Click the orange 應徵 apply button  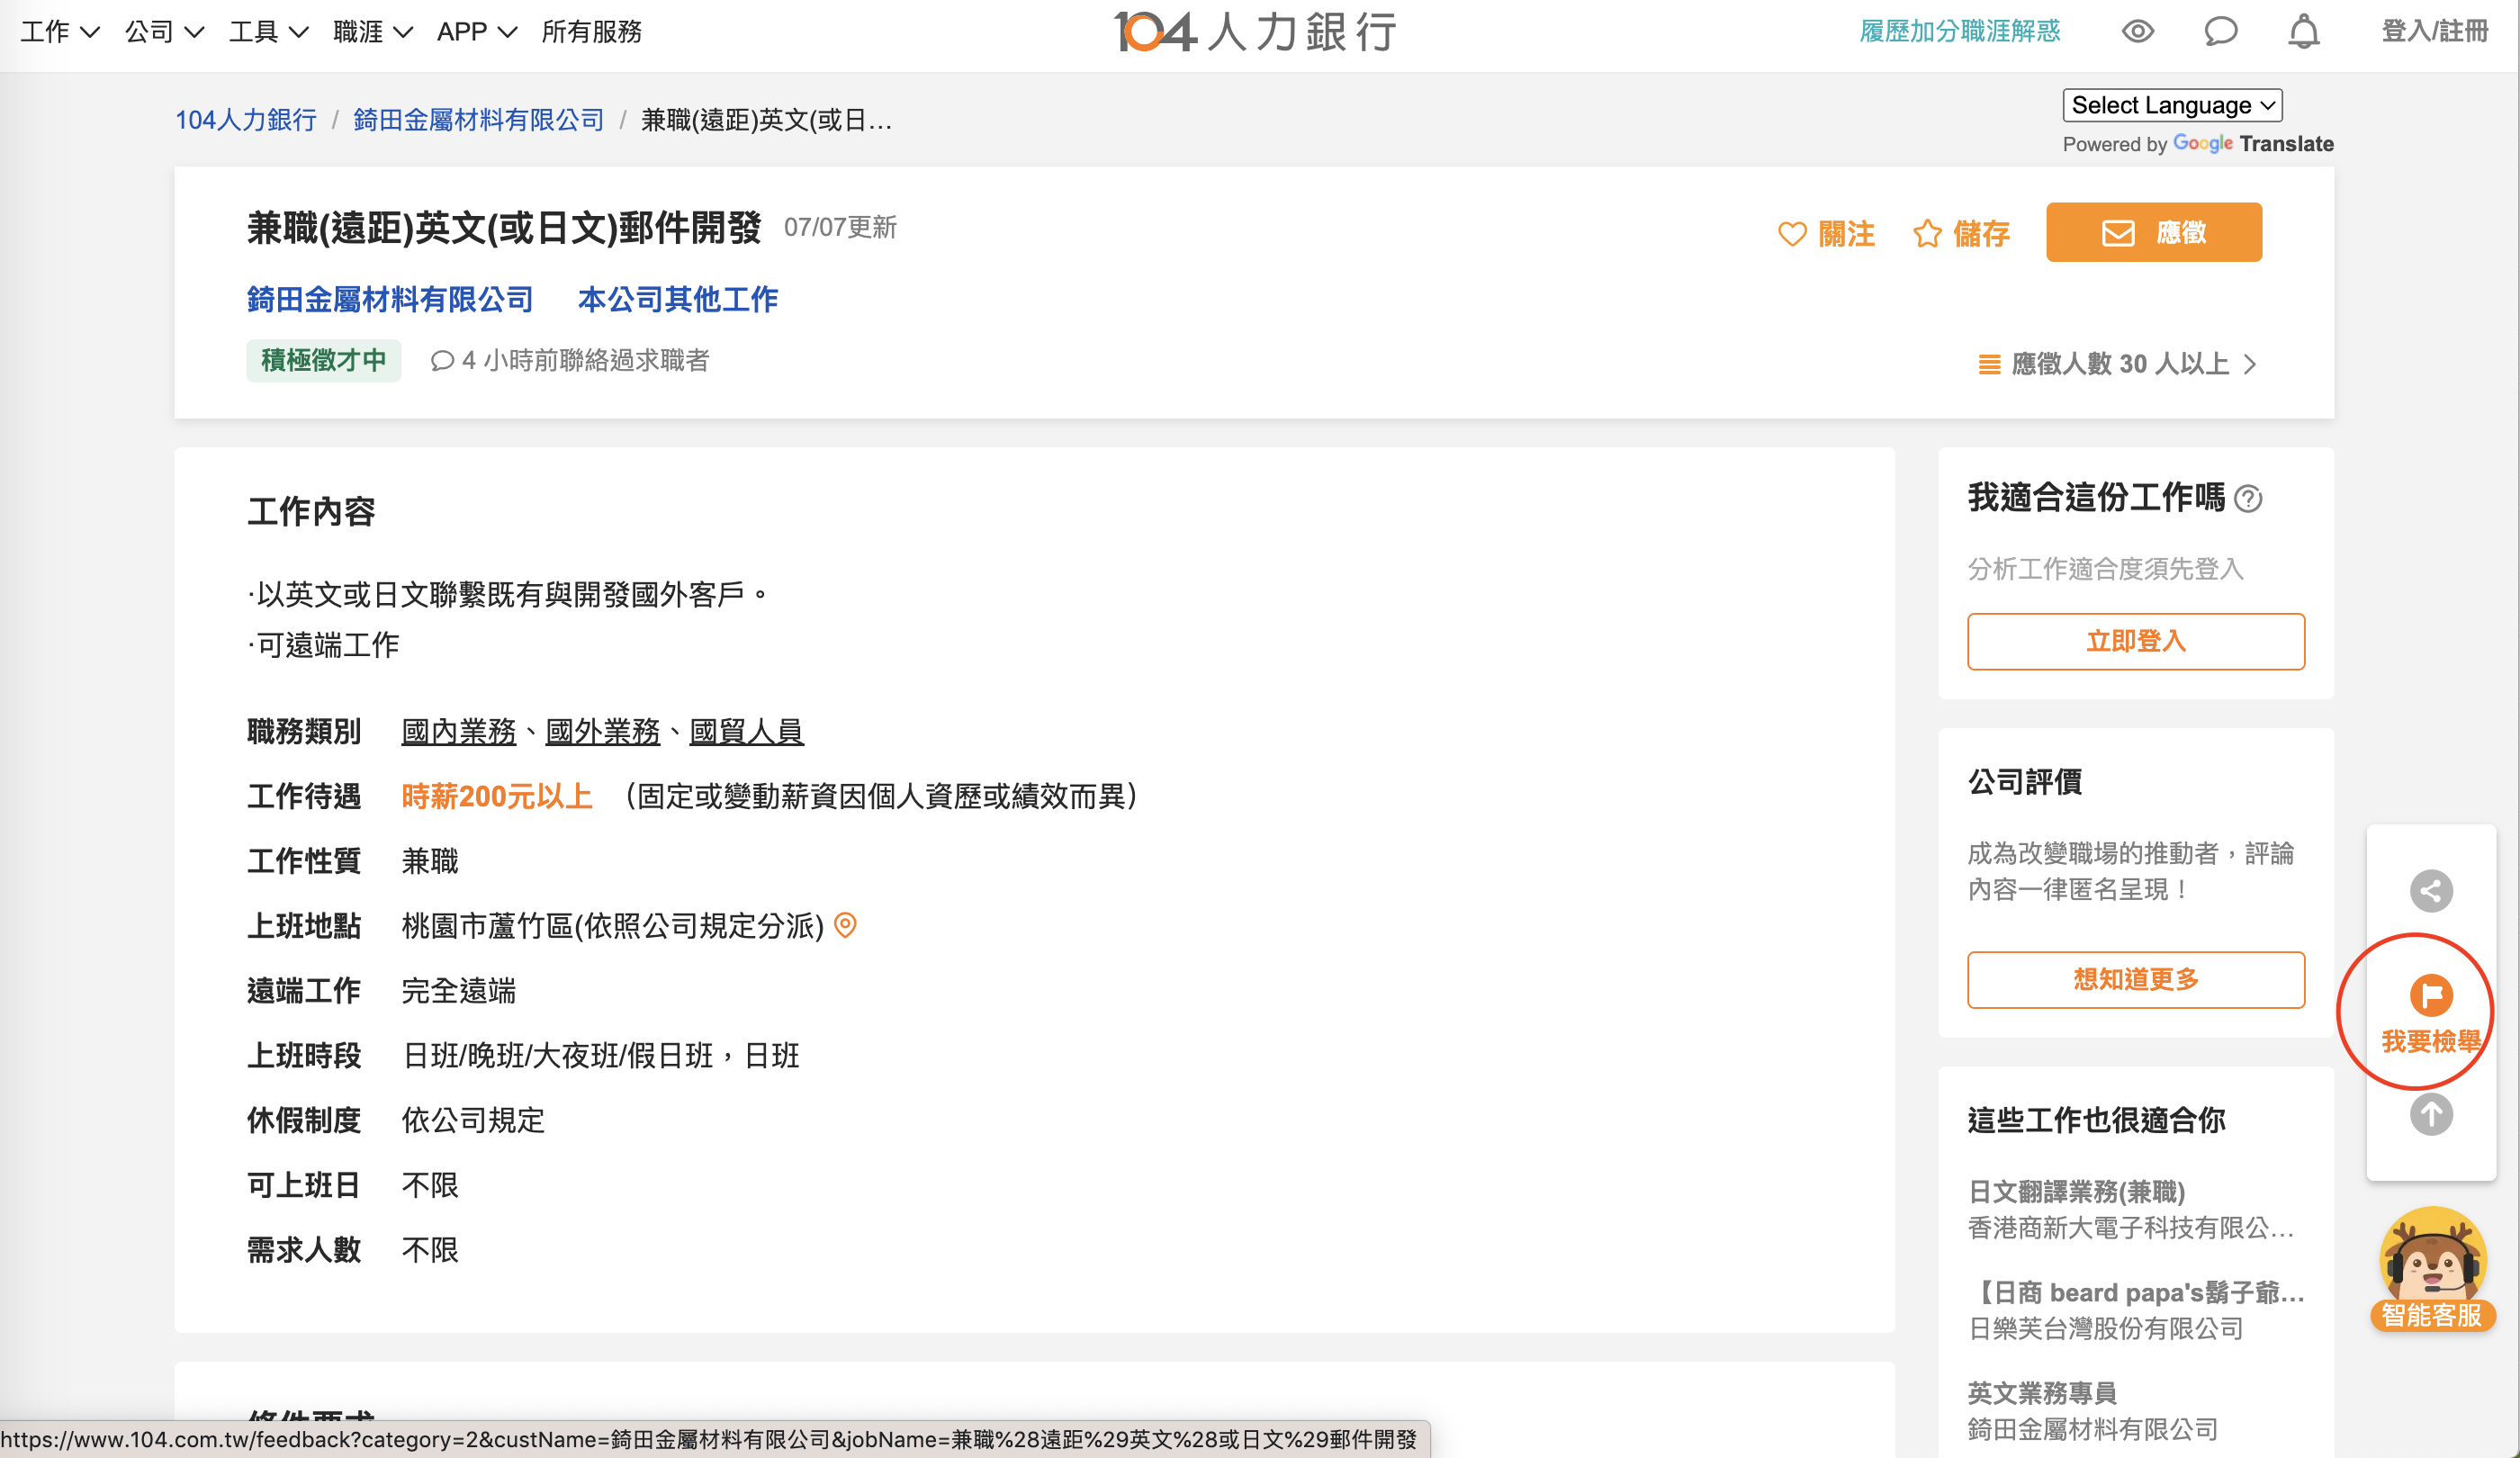coord(2153,232)
